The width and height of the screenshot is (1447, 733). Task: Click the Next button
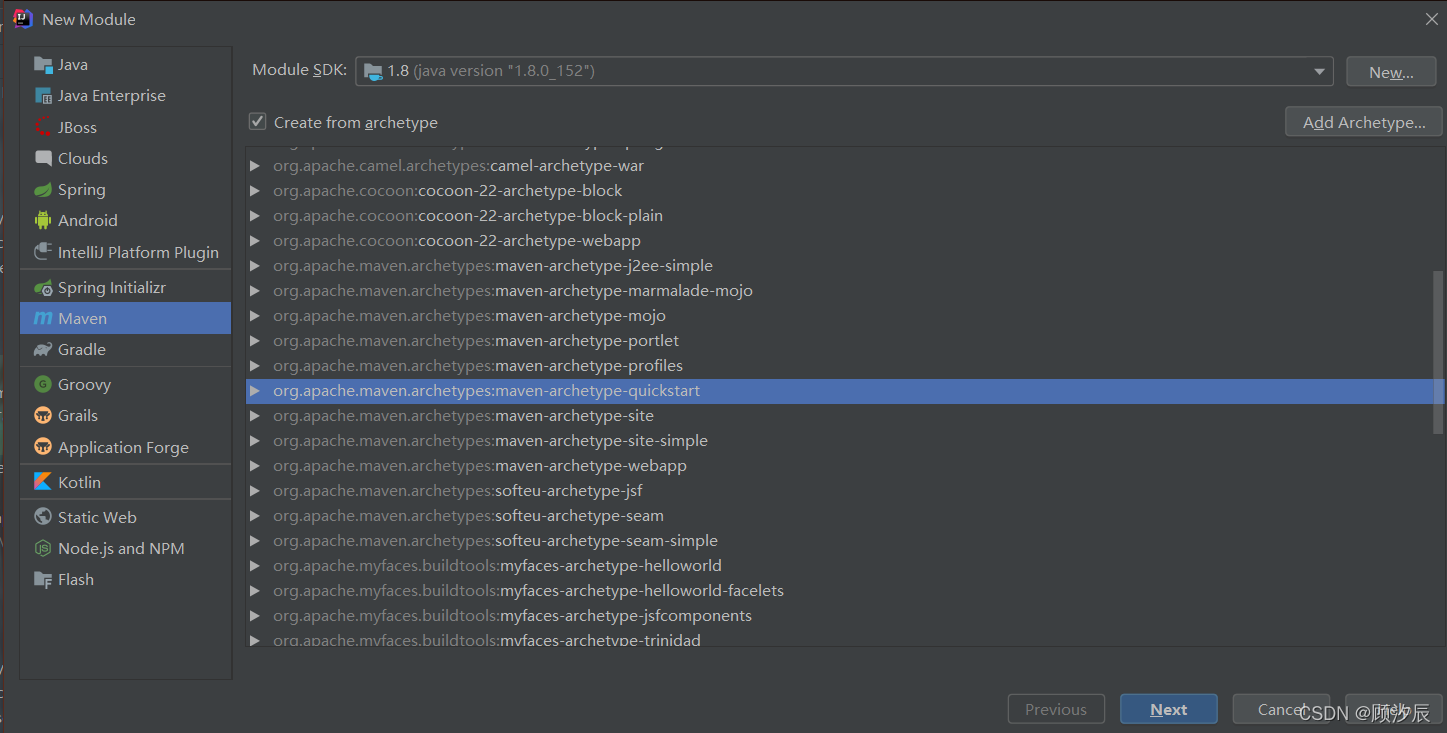tap(1168, 709)
